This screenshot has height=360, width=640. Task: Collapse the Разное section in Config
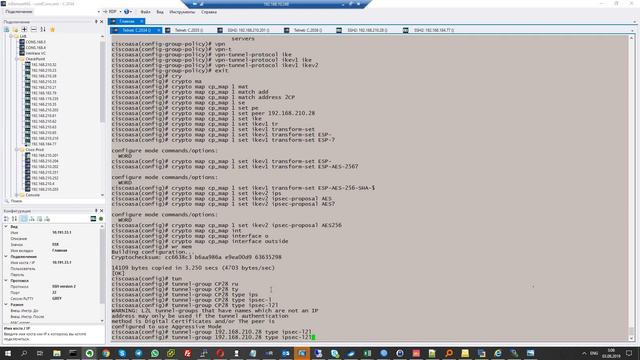[6, 304]
